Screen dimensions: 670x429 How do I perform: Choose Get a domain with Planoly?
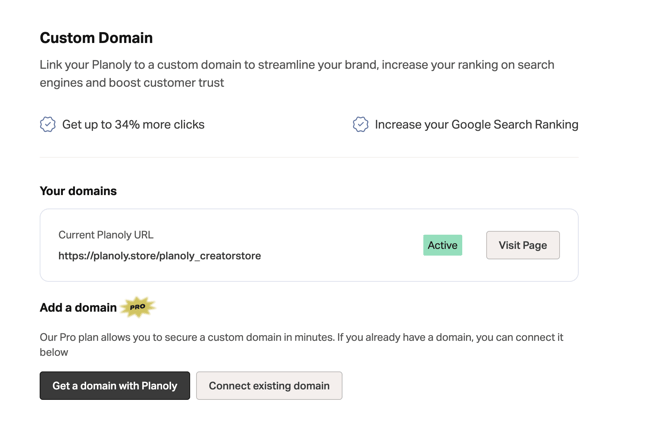click(115, 386)
